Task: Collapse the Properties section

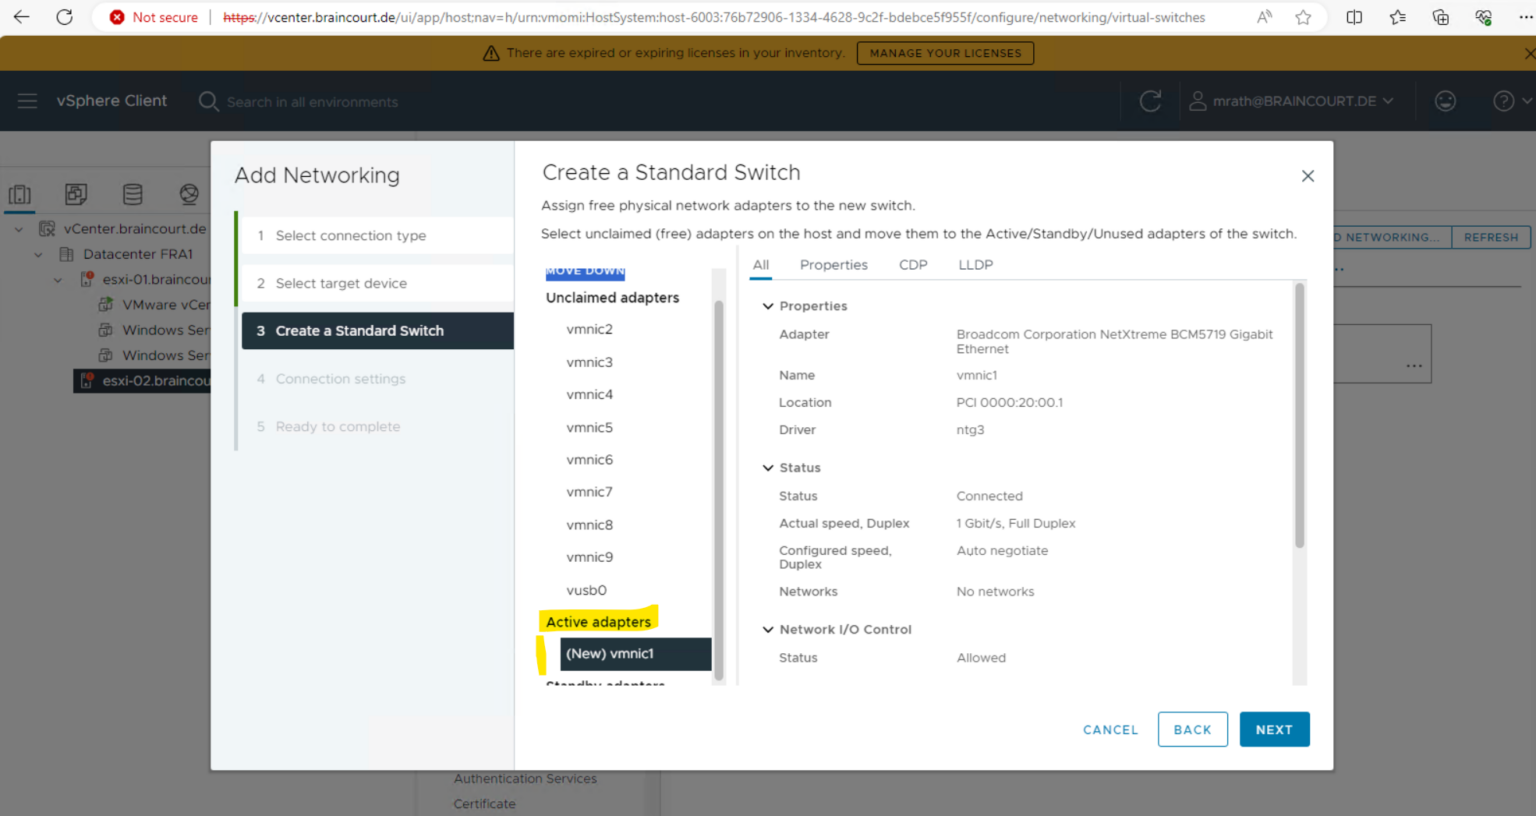Action: point(768,306)
